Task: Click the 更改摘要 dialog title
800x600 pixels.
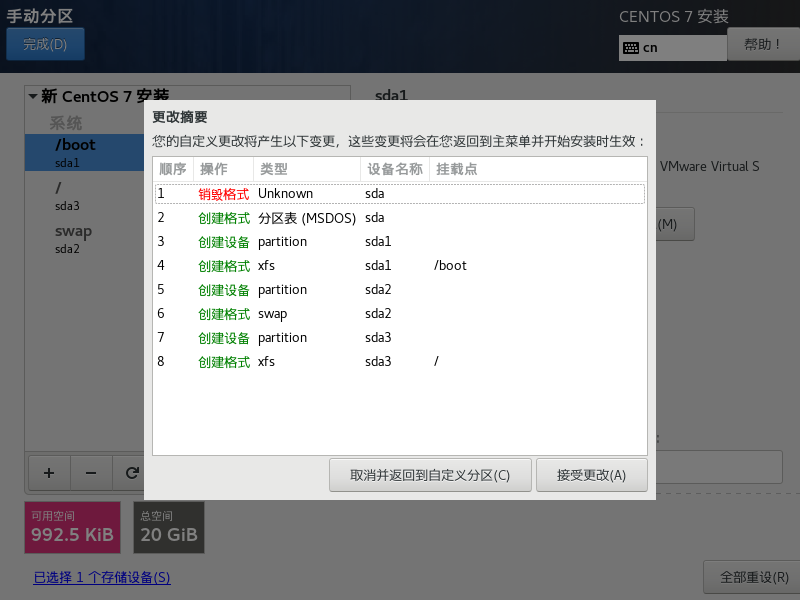Action: [180, 117]
